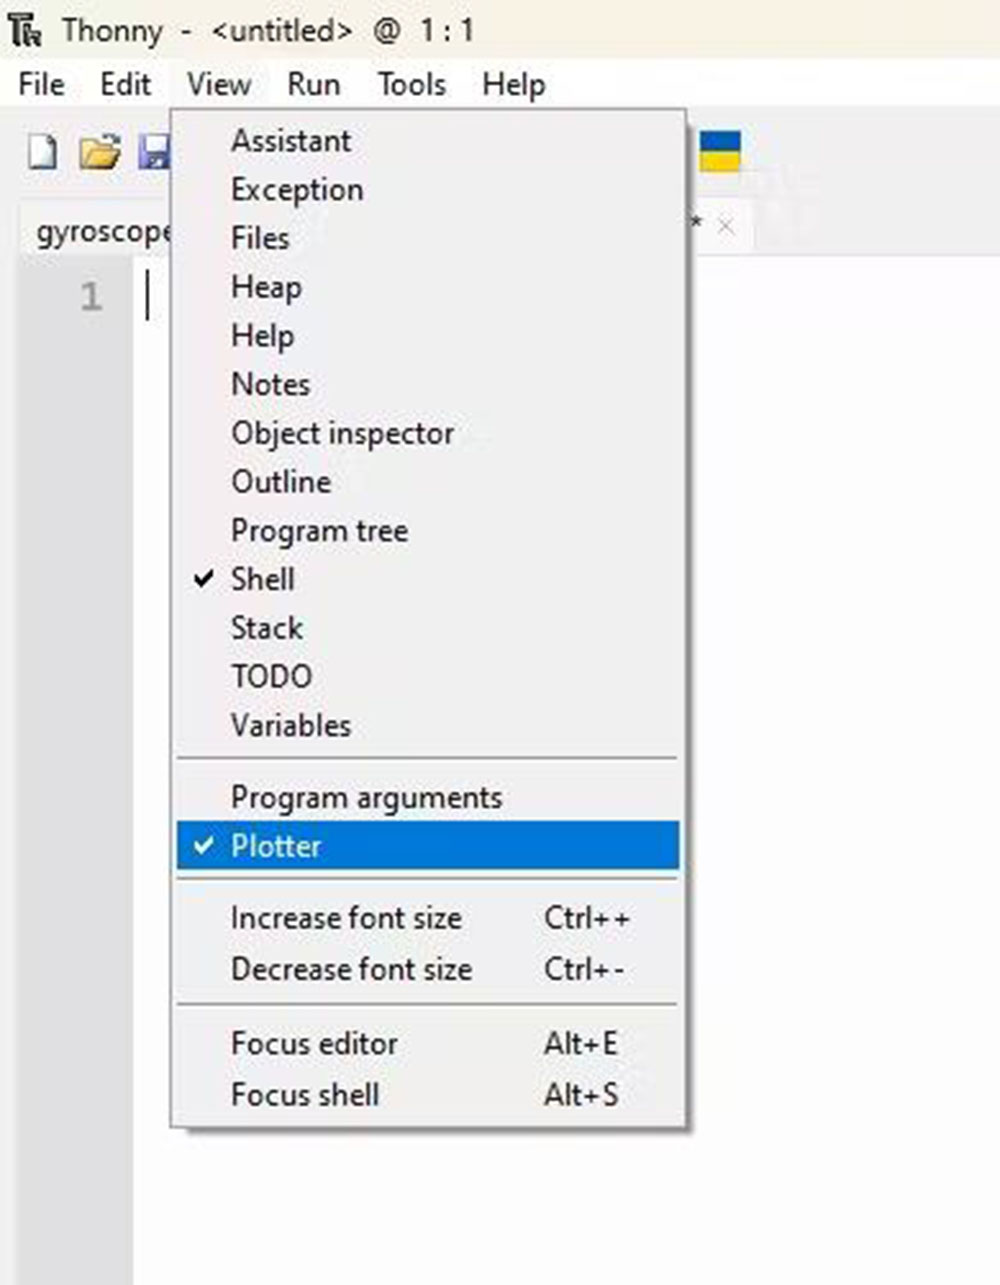Toggle the Shell view off
This screenshot has height=1285, width=1000.
[x=262, y=579]
